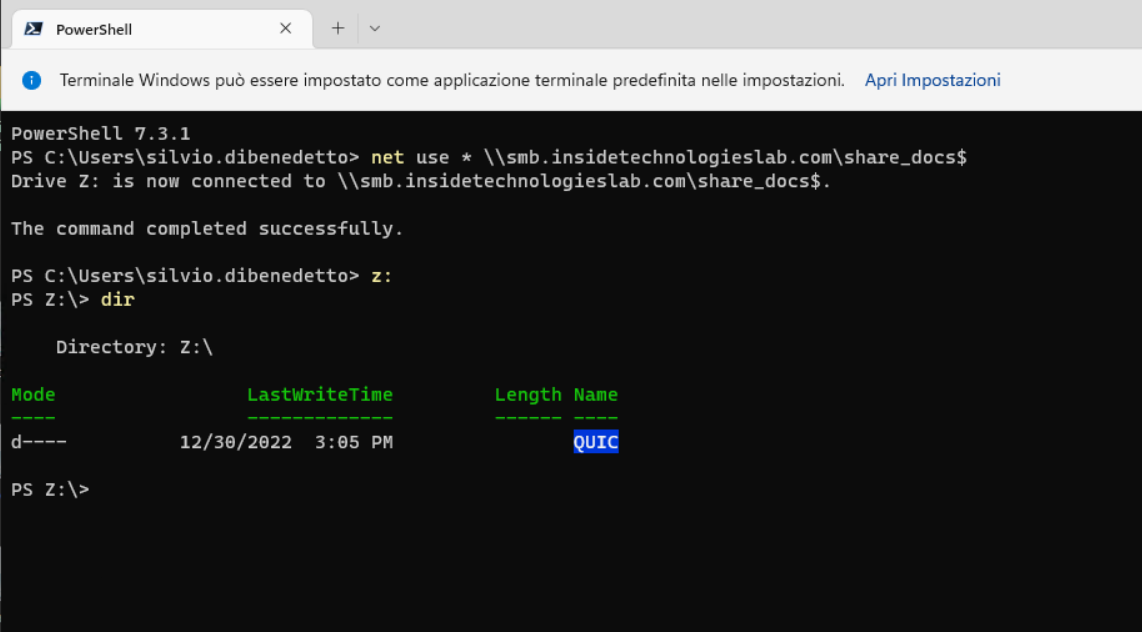The width and height of the screenshot is (1142, 632).
Task: Click the PowerShell icon in the tab
Action: pyautogui.click(x=33, y=29)
